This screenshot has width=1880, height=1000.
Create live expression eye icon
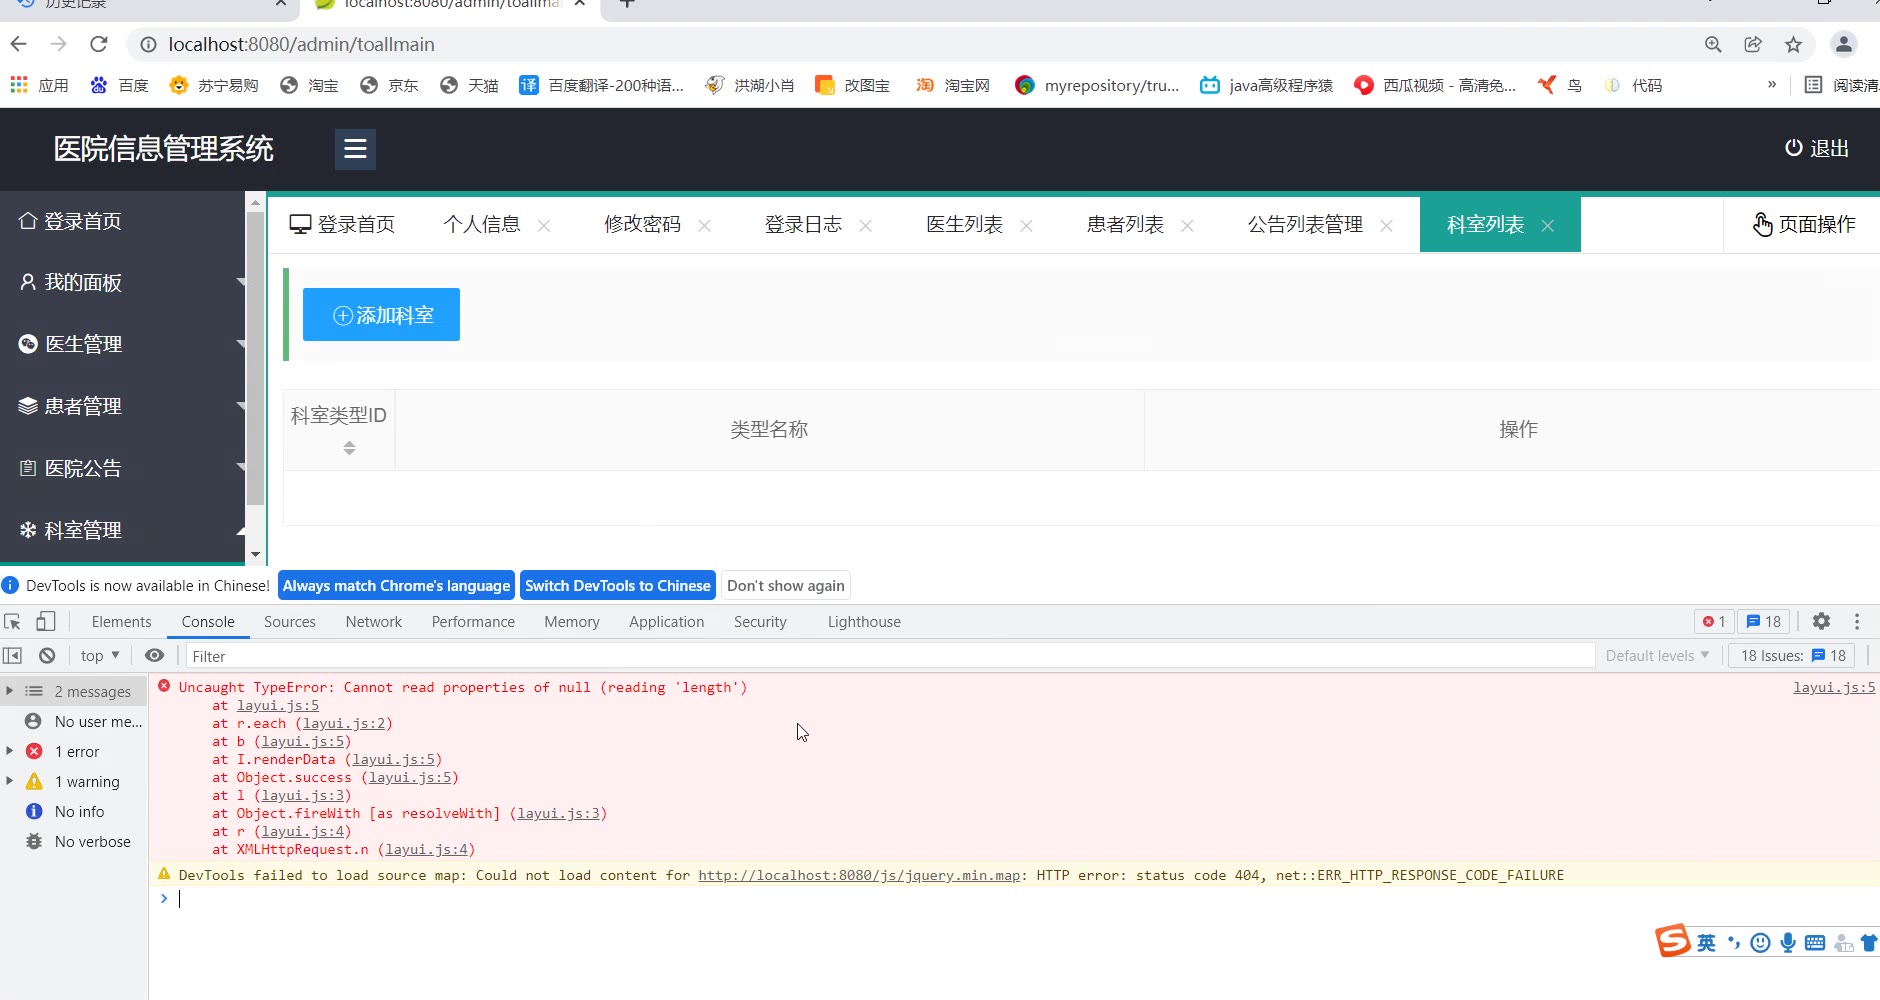(x=154, y=656)
